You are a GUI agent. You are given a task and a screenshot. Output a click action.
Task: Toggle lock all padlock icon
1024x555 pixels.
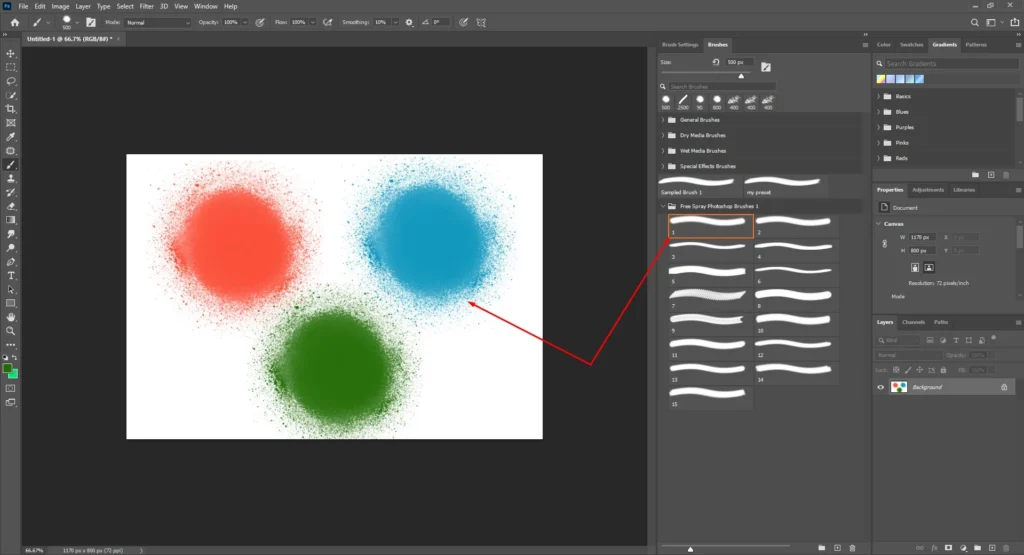943,370
